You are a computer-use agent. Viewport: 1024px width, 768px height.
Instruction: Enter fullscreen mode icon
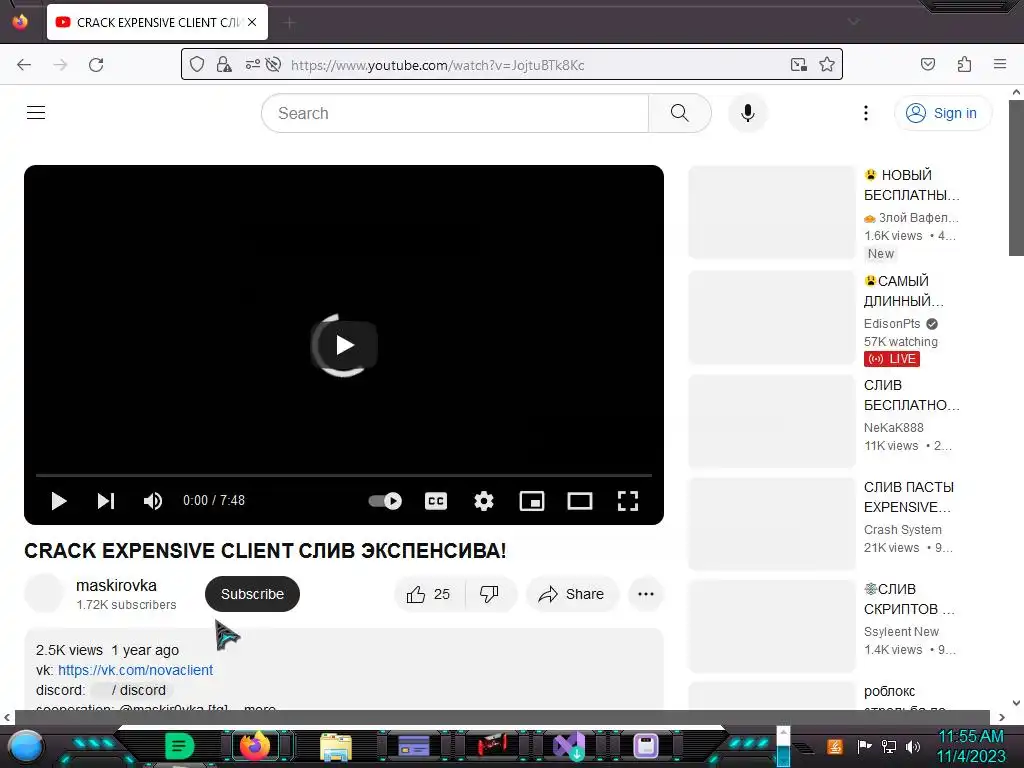pos(628,501)
